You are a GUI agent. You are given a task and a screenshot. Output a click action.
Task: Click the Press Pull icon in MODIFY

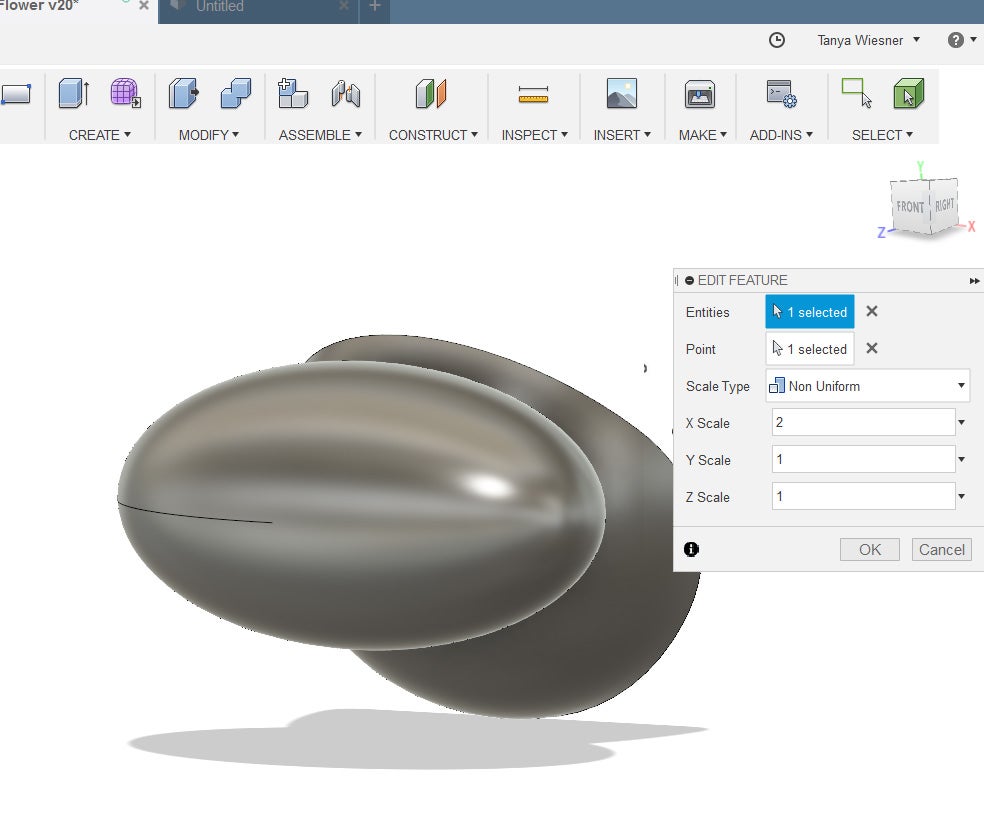[x=184, y=94]
